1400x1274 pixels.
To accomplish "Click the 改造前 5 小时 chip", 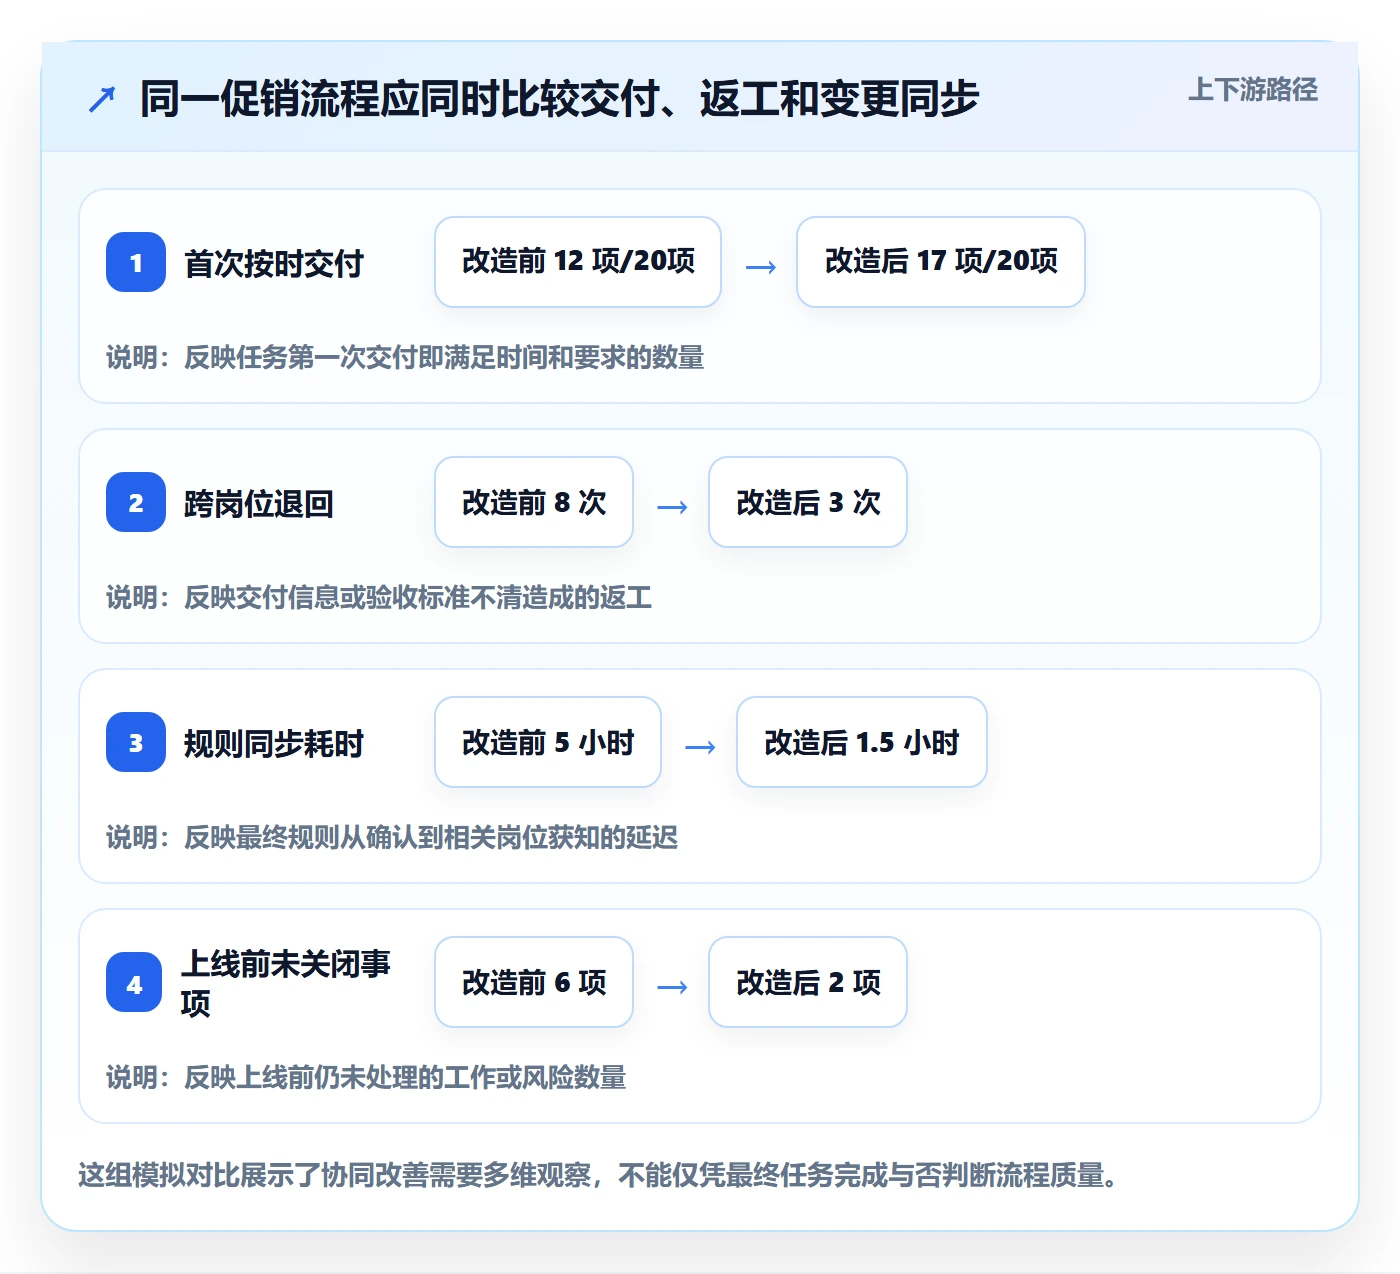I will (548, 742).
